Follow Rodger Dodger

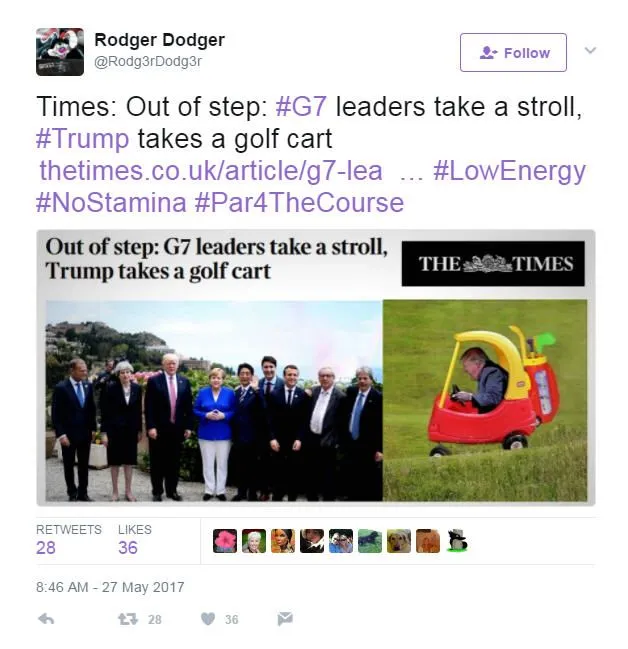(513, 53)
